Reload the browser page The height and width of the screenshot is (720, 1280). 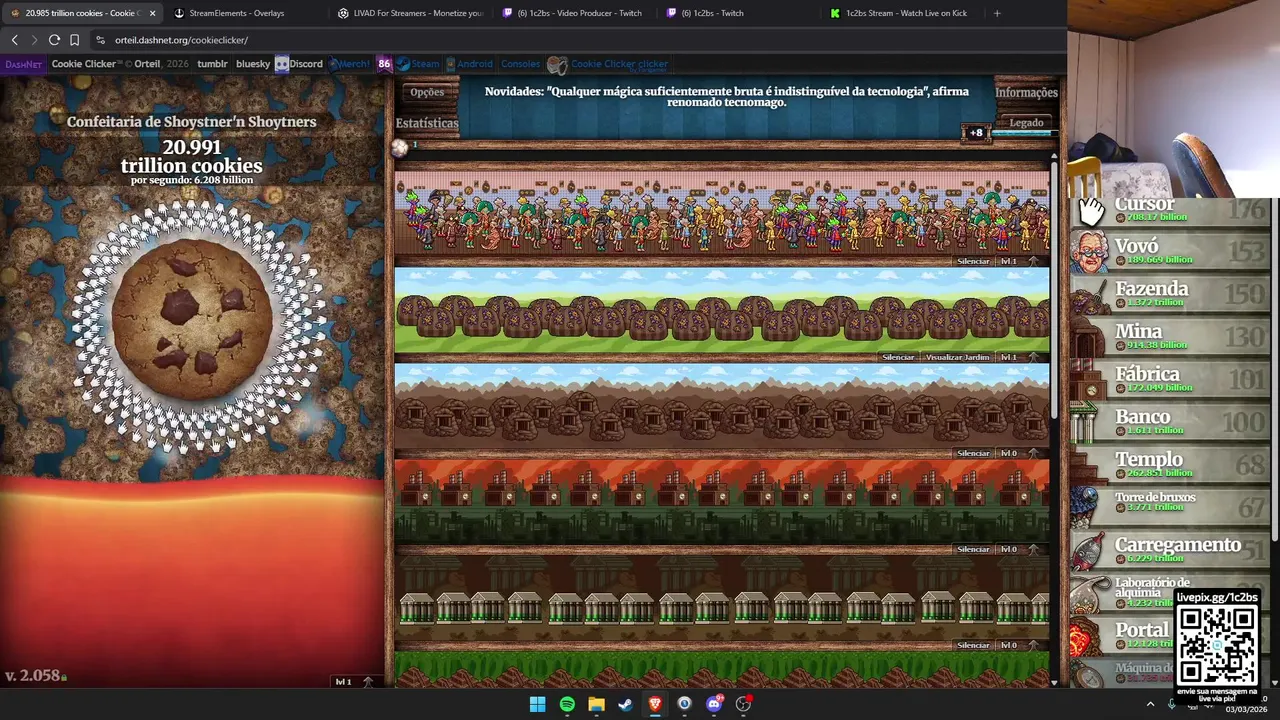click(54, 40)
